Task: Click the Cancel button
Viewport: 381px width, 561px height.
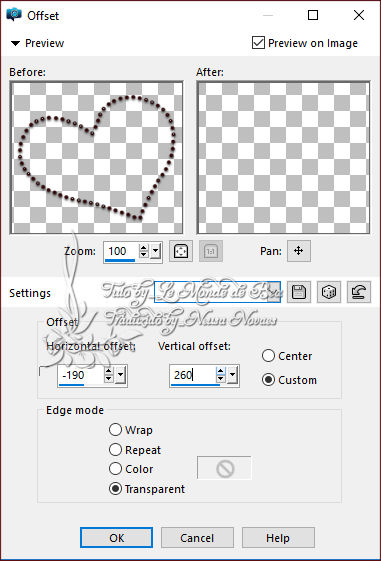Action: 197,538
